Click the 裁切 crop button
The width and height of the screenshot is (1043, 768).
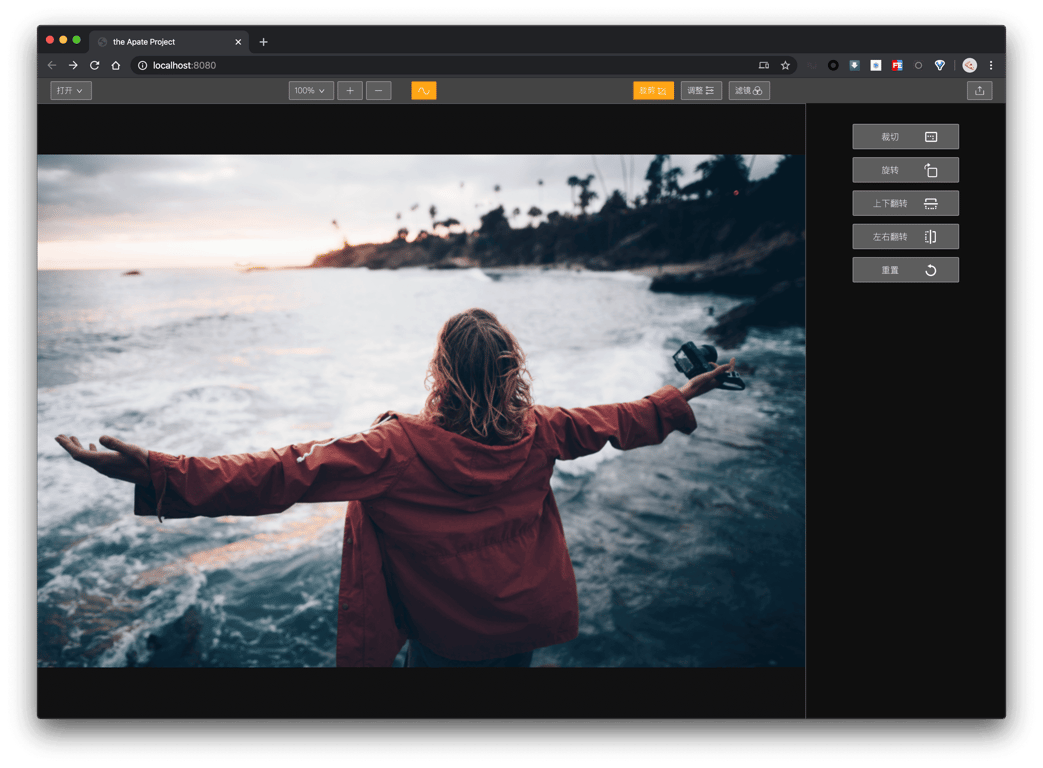[x=905, y=137]
